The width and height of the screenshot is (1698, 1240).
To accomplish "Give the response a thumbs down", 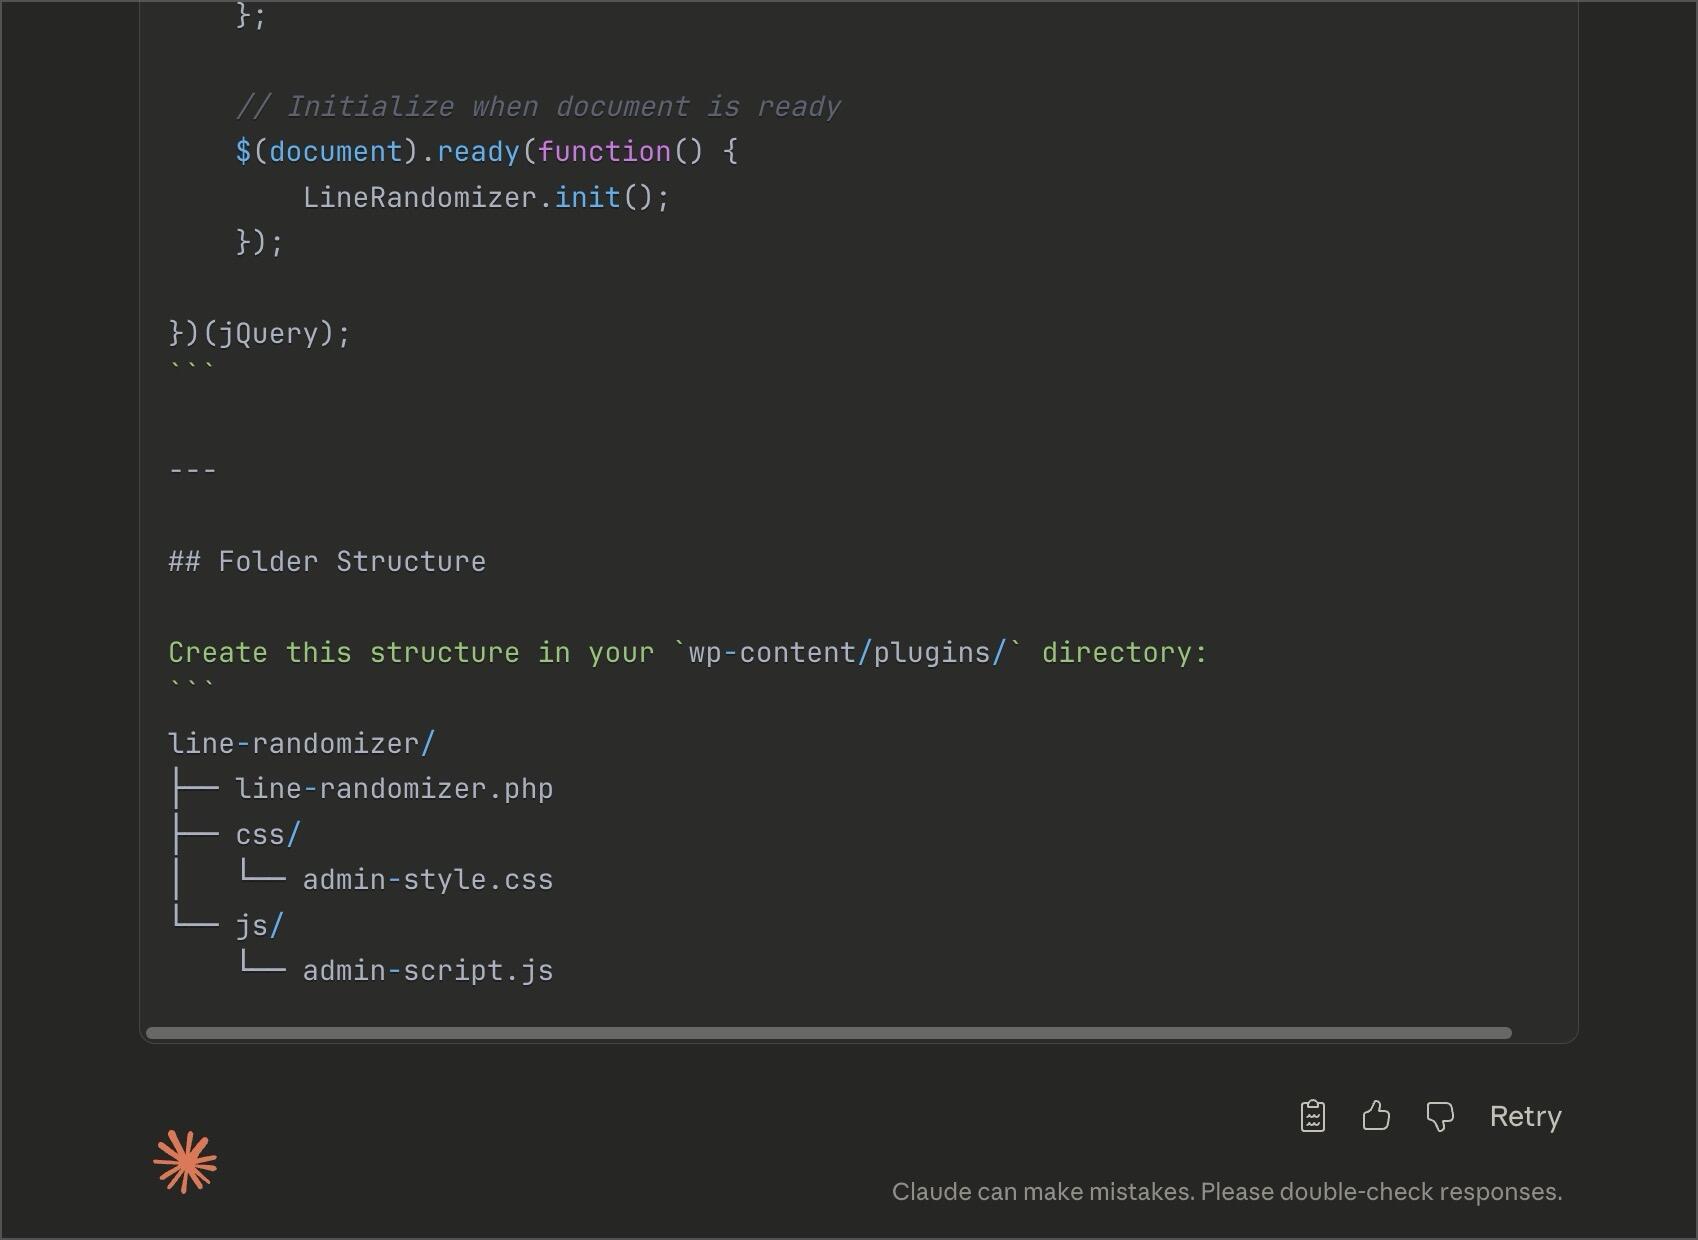I will click(1439, 1116).
